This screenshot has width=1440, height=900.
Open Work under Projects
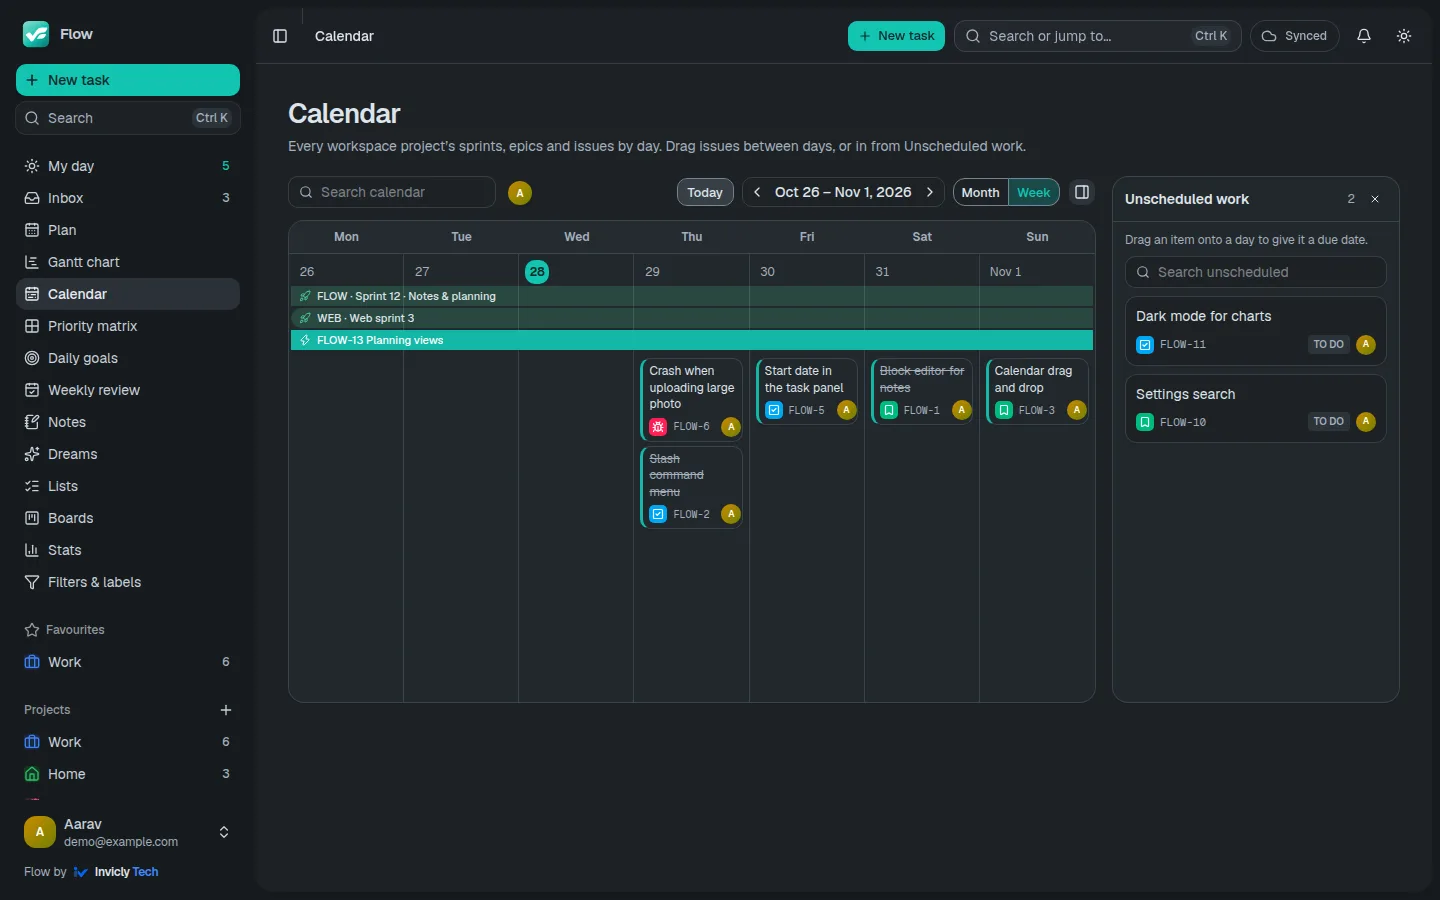128,742
